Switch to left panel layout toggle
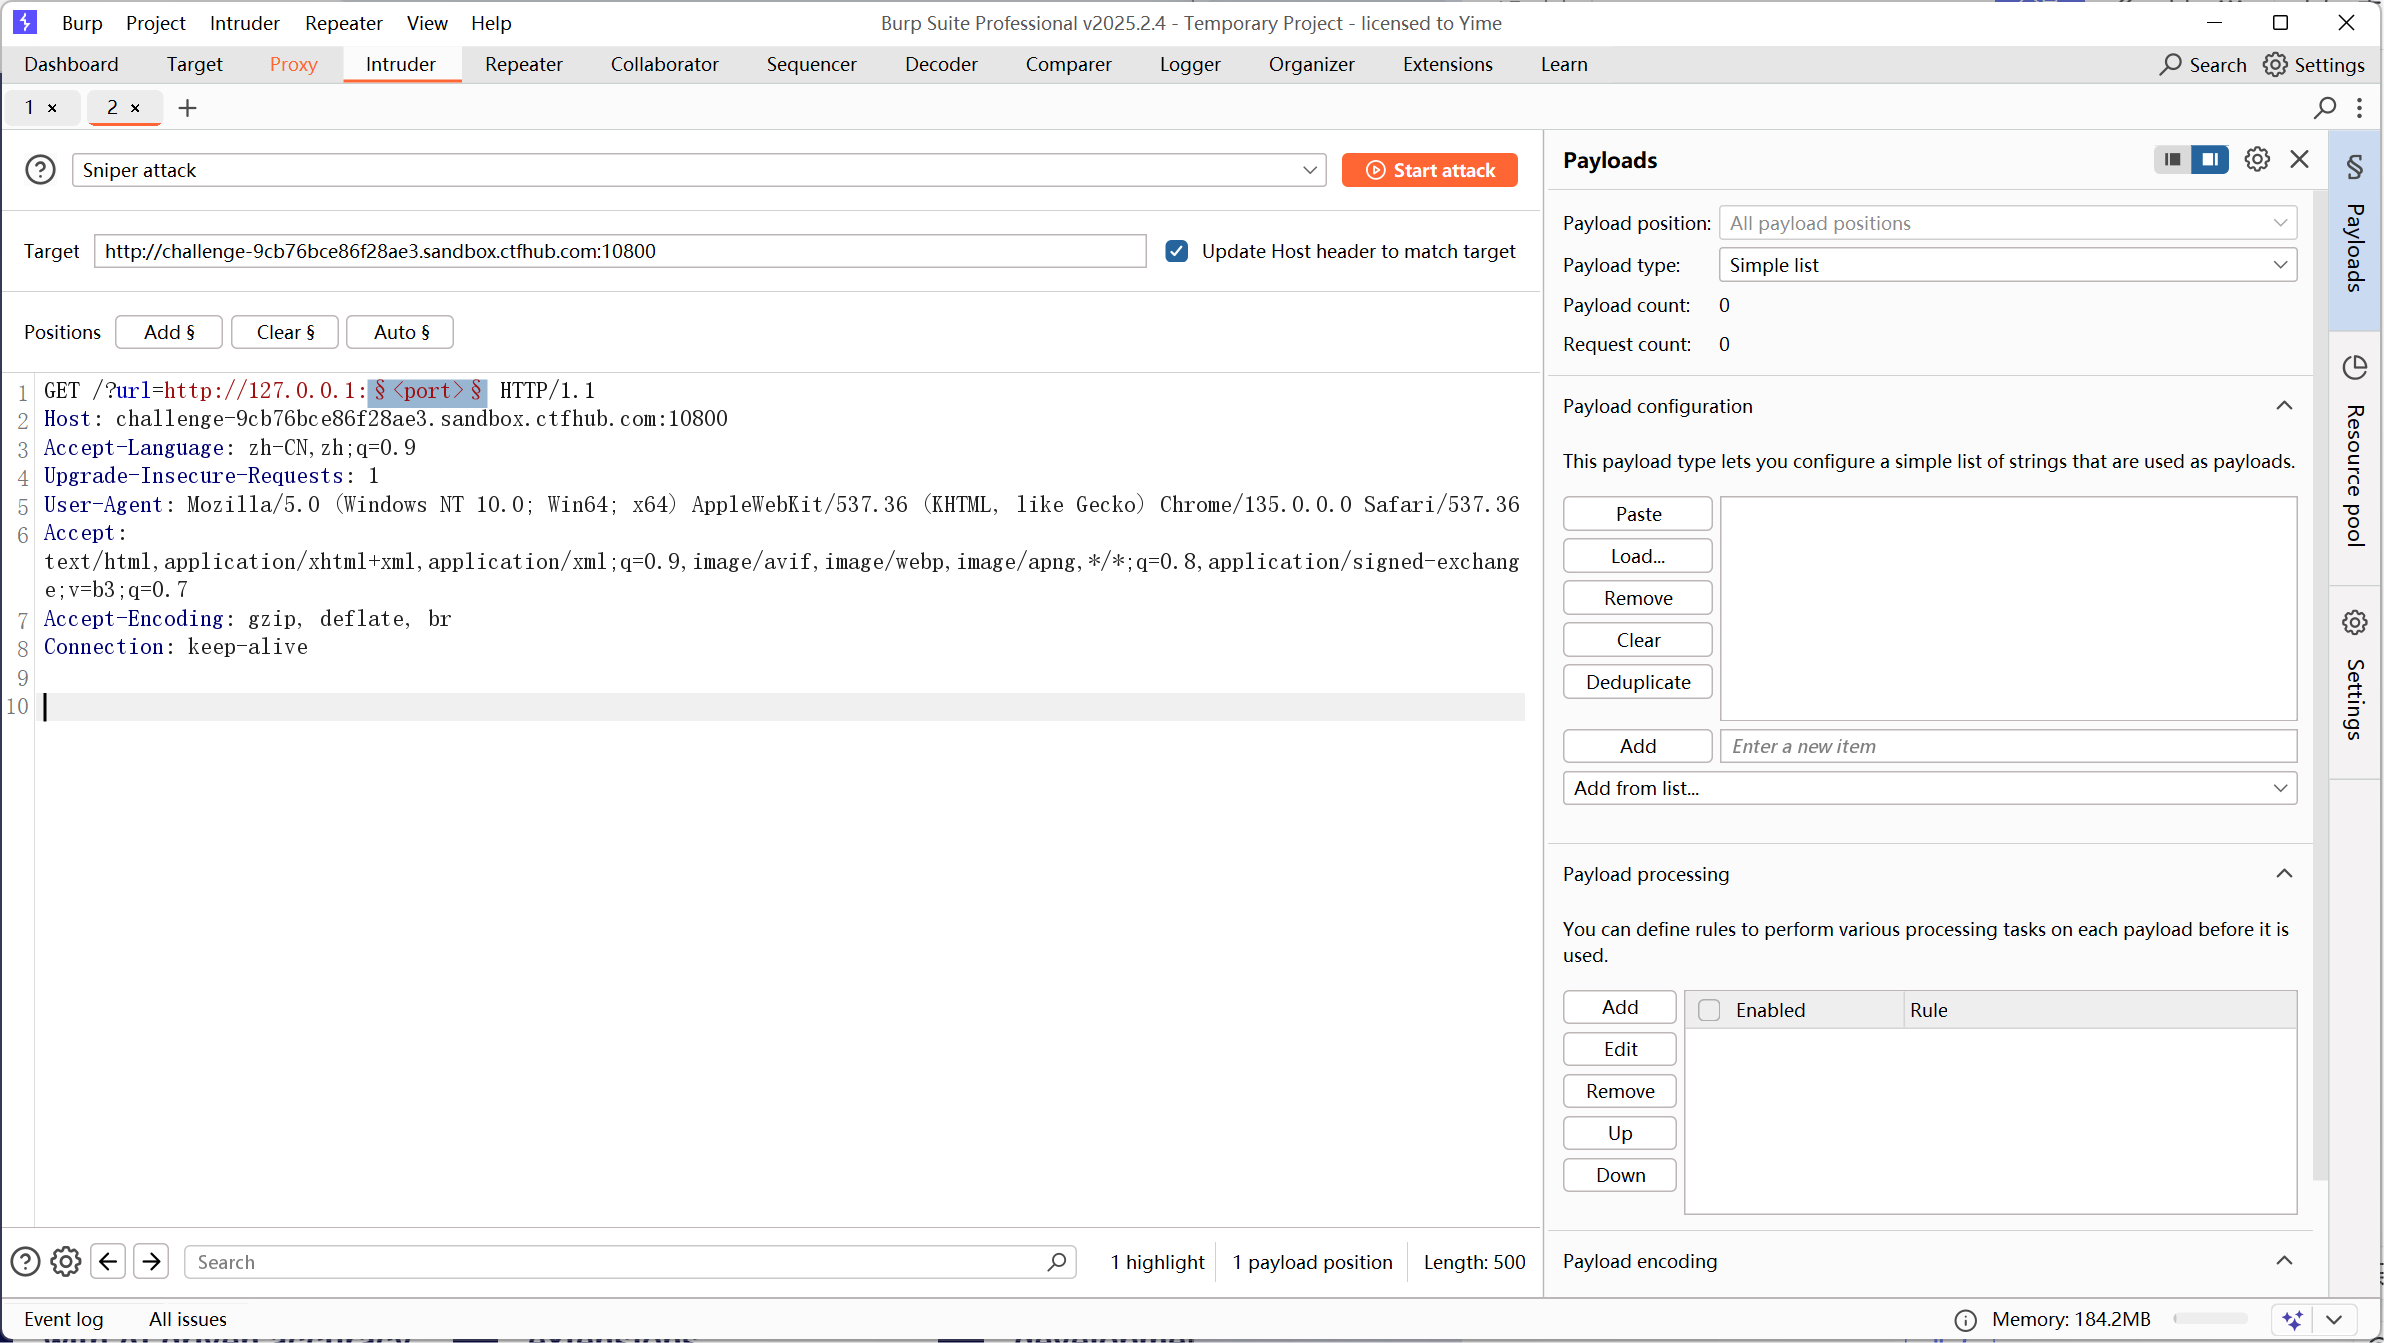 coord(2172,160)
